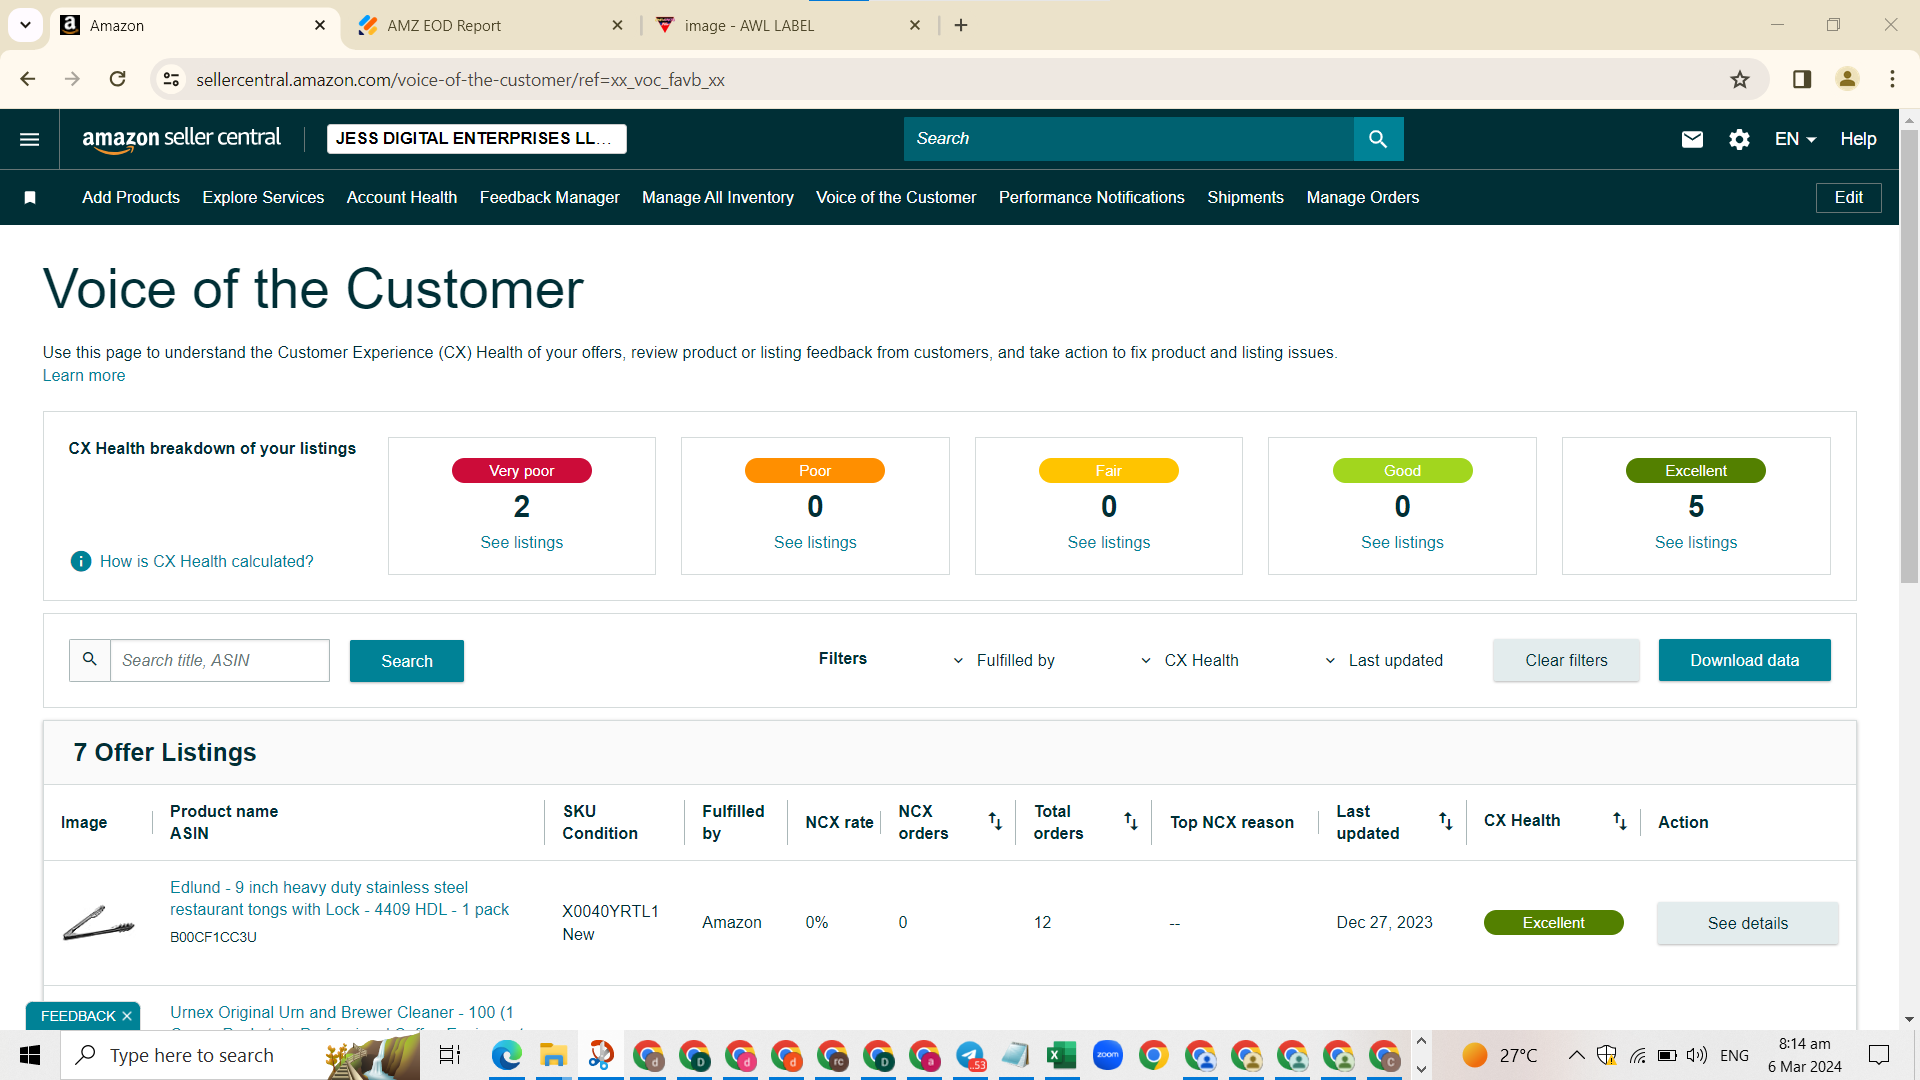Open the browser side panel icon

1802,79
